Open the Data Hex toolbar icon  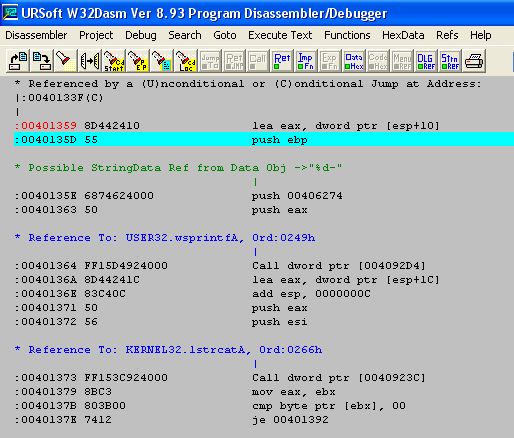pyautogui.click(x=354, y=61)
